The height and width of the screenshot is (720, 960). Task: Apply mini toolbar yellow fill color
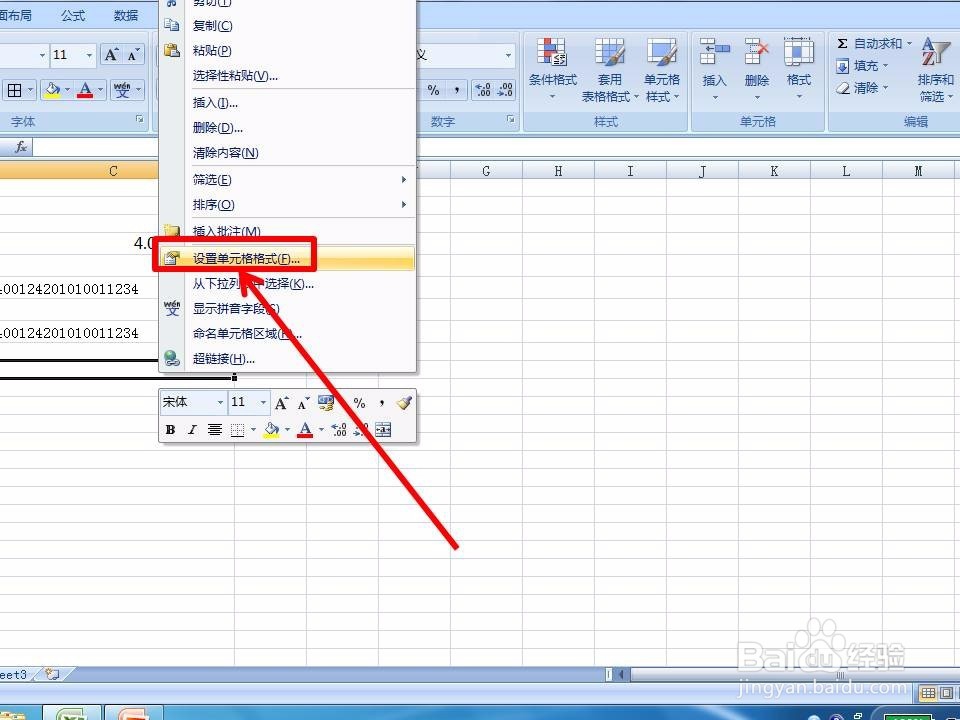tap(271, 430)
